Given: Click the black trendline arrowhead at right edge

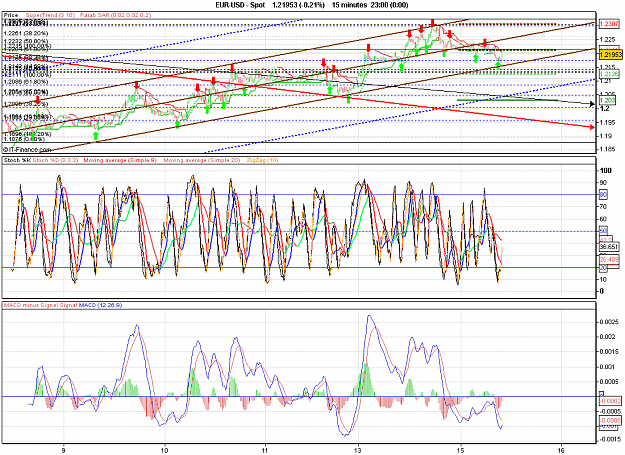Looking at the screenshot, I should pyautogui.click(x=593, y=104).
